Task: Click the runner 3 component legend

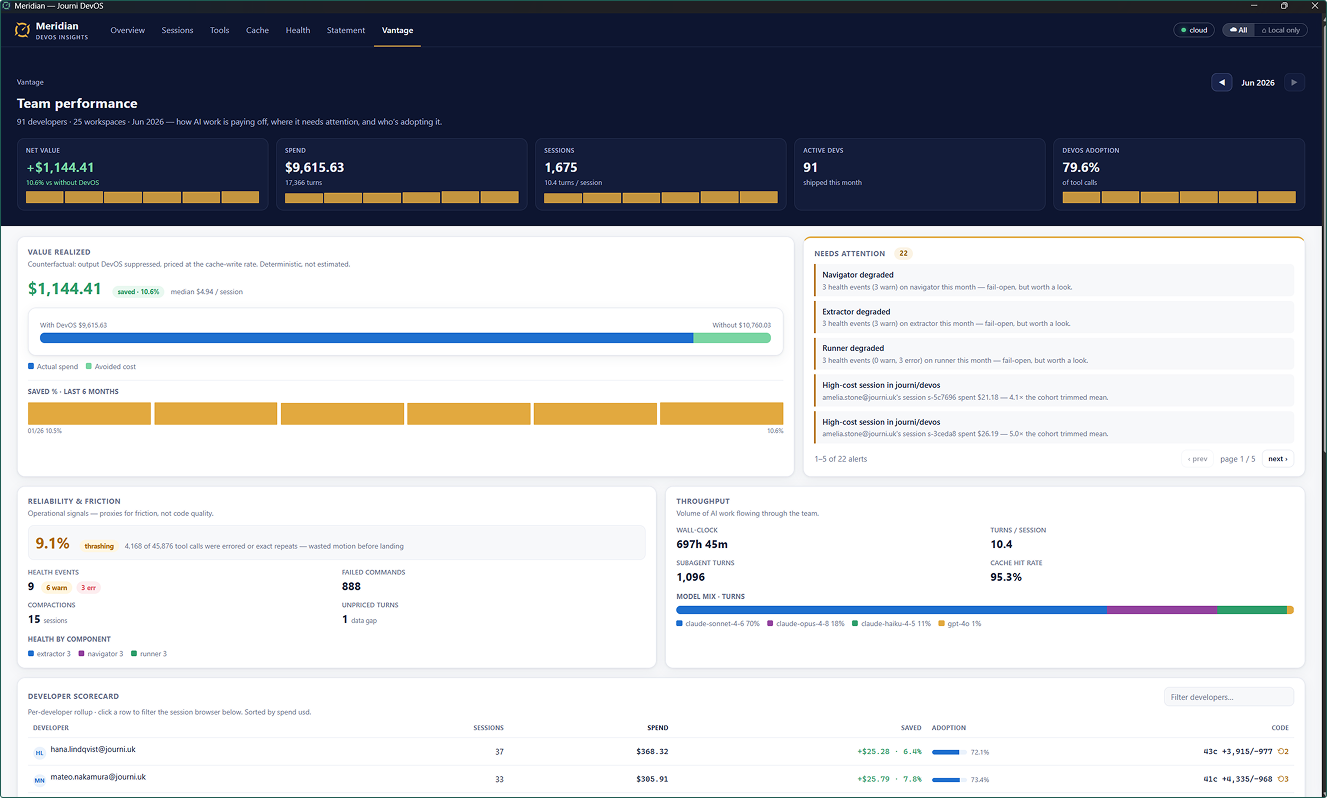Action: (148, 654)
